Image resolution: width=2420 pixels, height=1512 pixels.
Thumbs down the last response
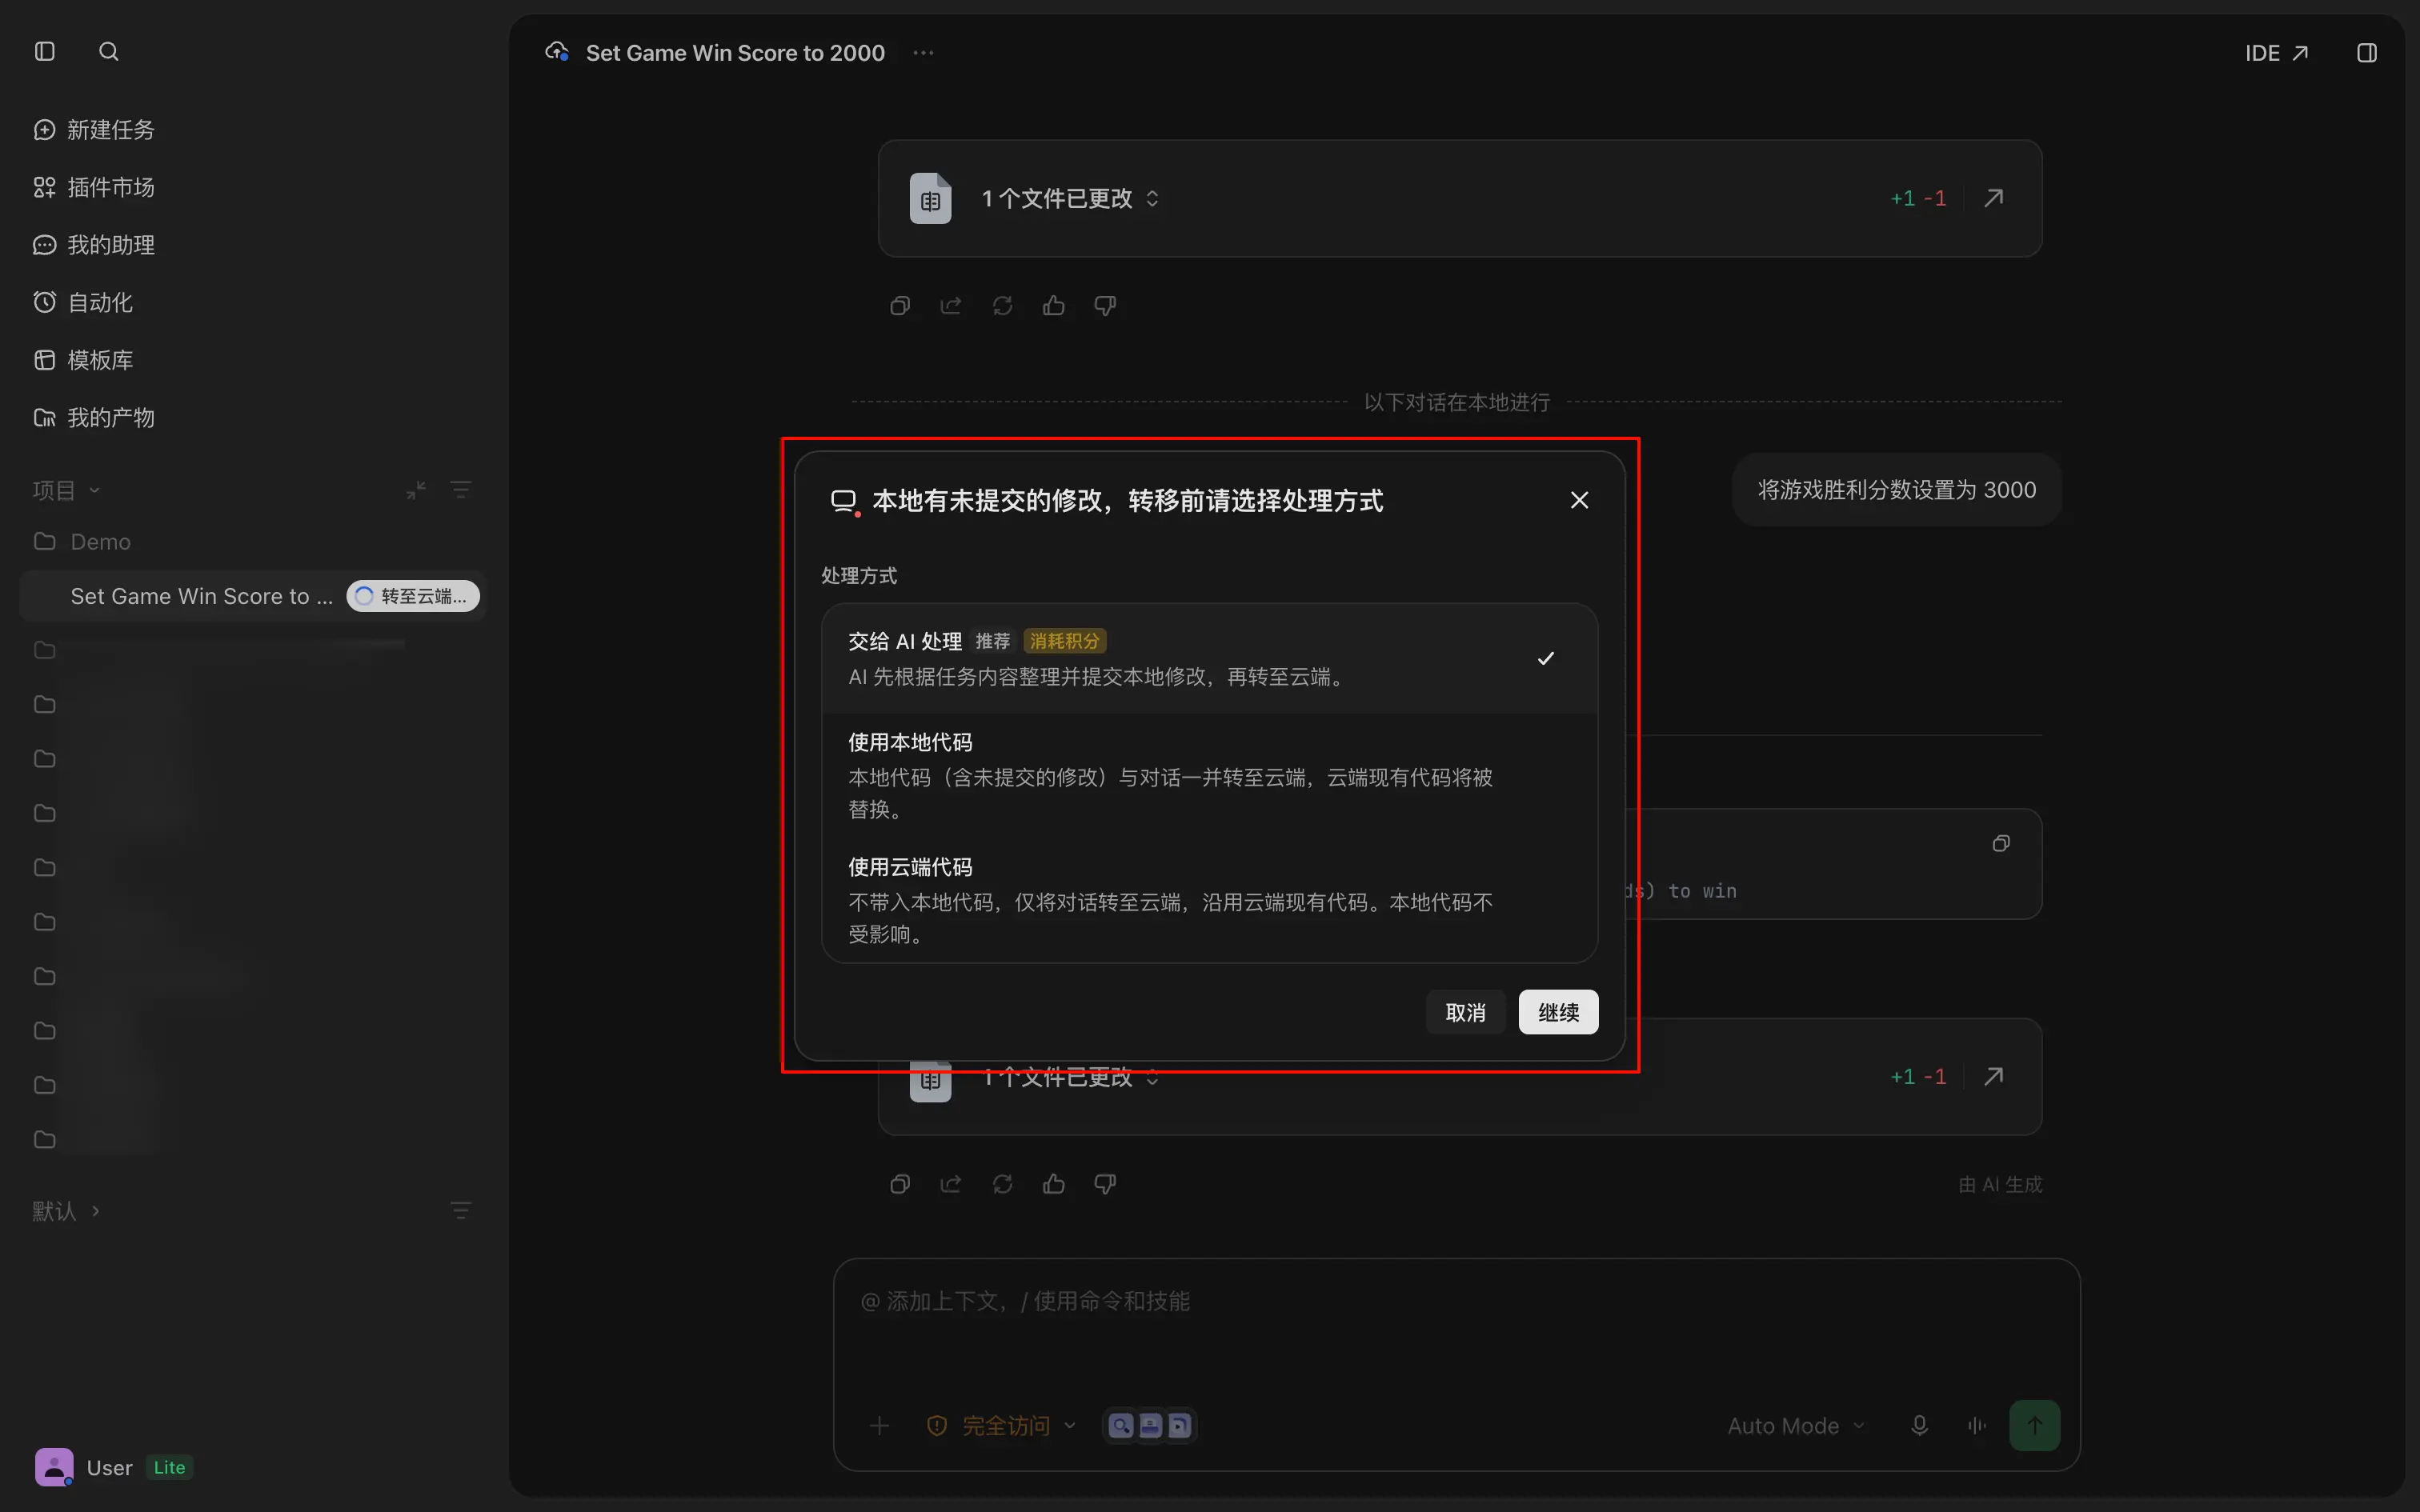pos(1105,1184)
